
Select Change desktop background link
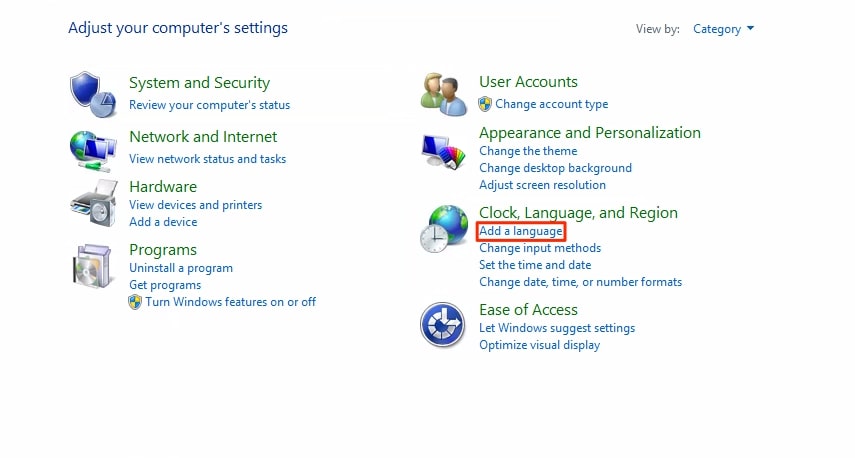coord(555,168)
